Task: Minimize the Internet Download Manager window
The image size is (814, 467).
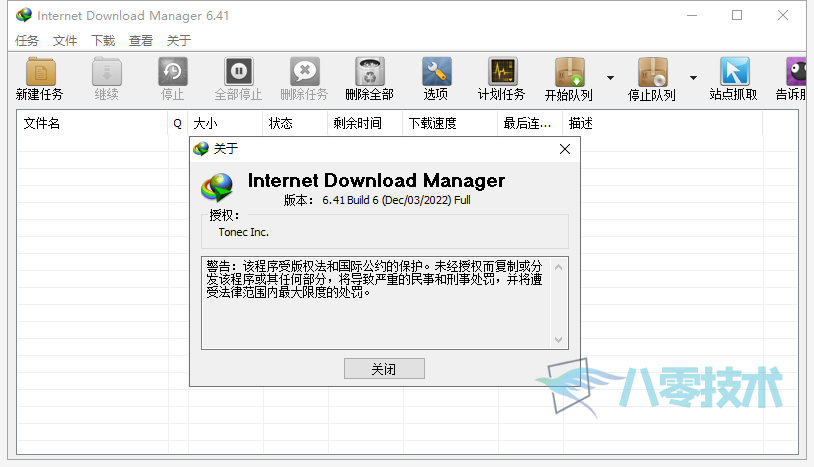Action: tap(691, 16)
